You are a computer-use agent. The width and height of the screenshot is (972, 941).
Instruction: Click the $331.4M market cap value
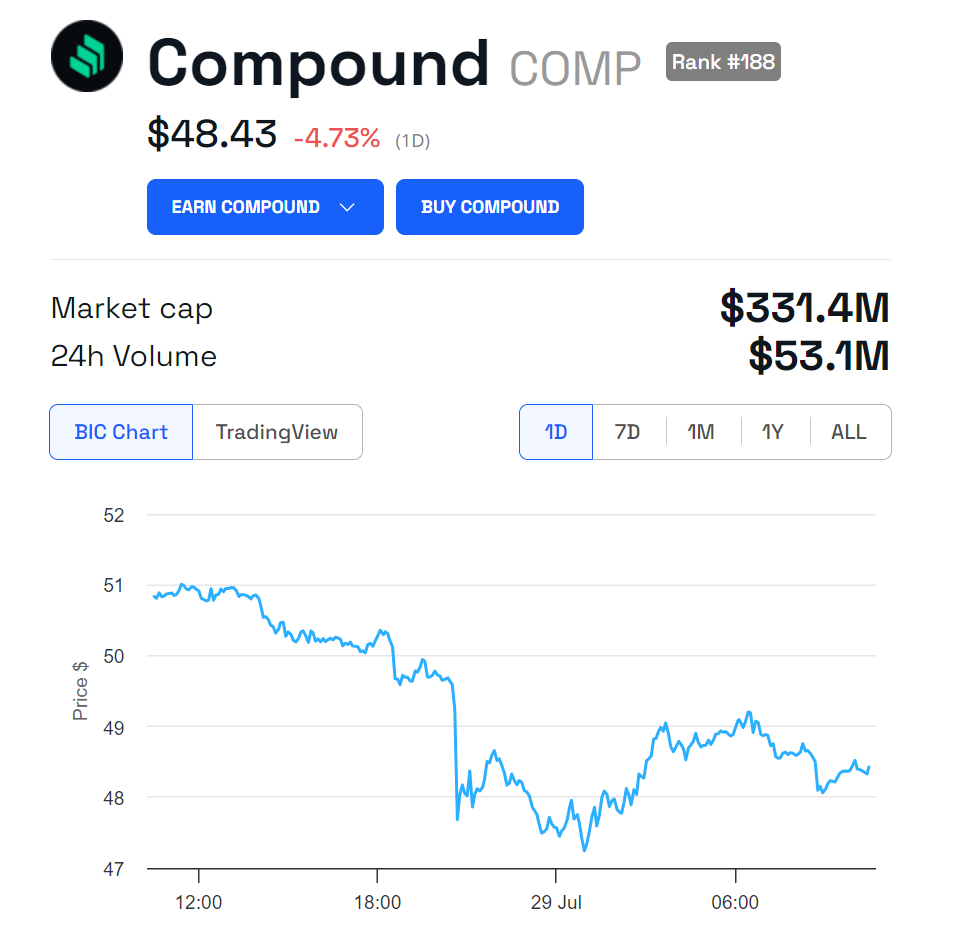click(x=804, y=308)
